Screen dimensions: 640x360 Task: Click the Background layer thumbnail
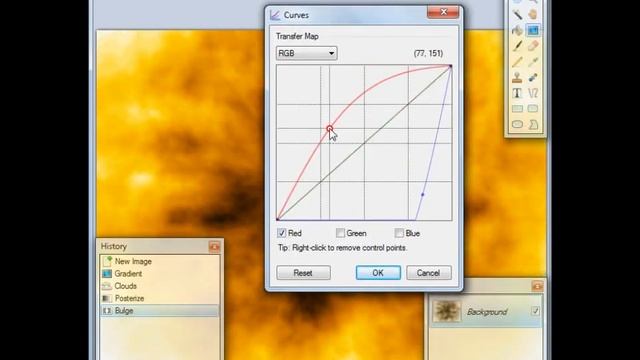pyautogui.click(x=446, y=311)
